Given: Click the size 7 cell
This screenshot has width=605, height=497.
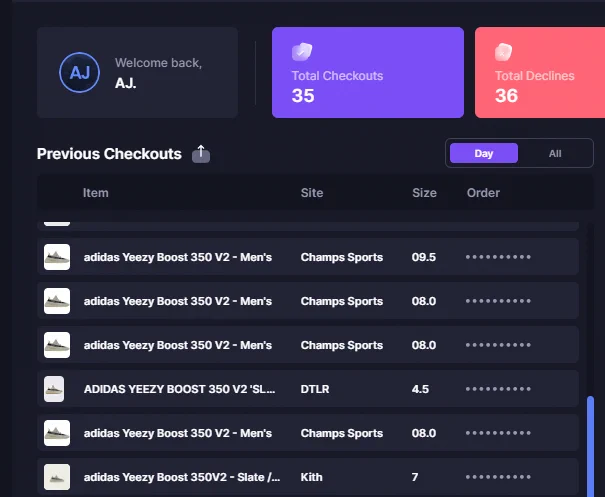Looking at the screenshot, I should point(415,477).
